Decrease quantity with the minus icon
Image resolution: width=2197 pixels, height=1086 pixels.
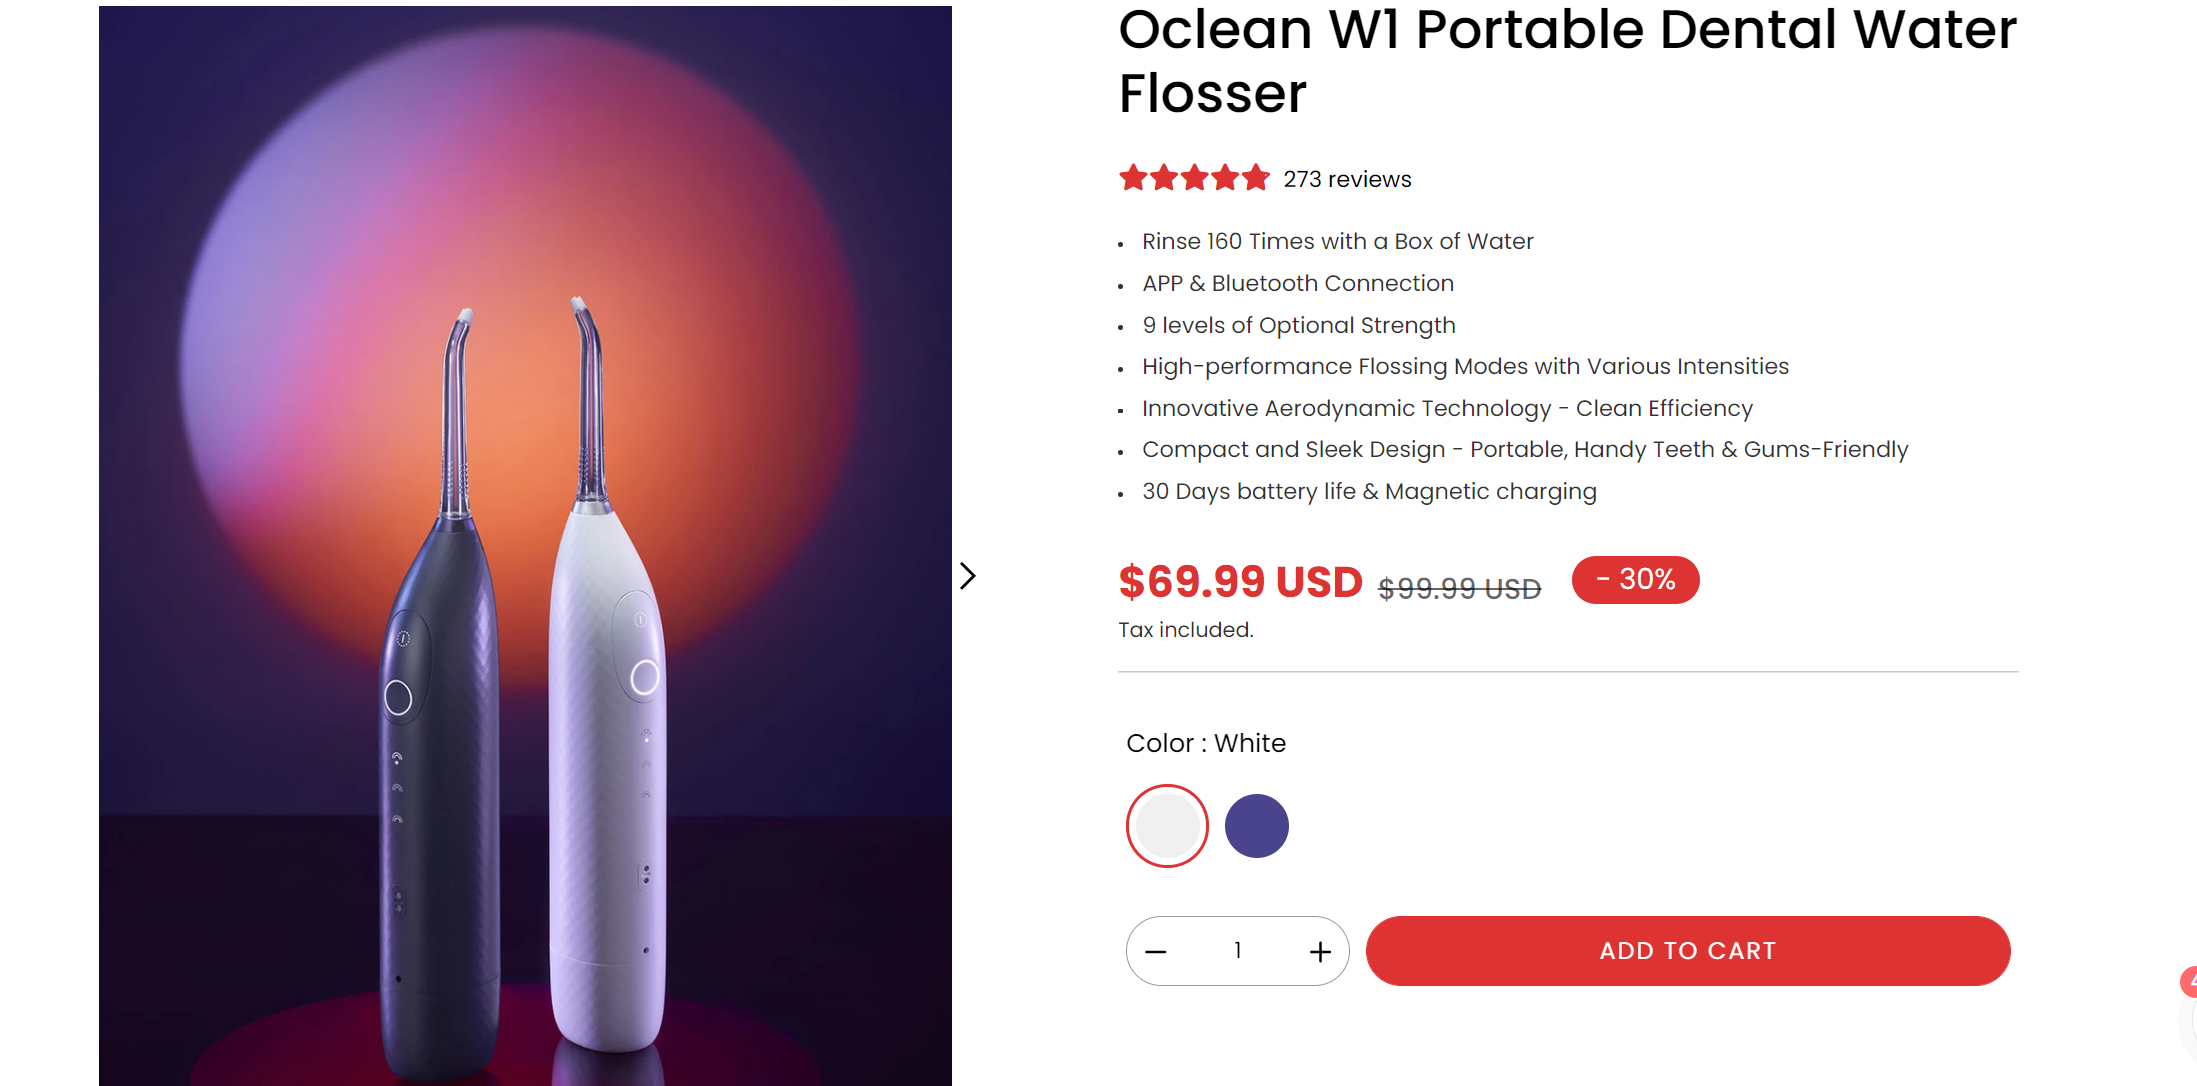tap(1156, 952)
